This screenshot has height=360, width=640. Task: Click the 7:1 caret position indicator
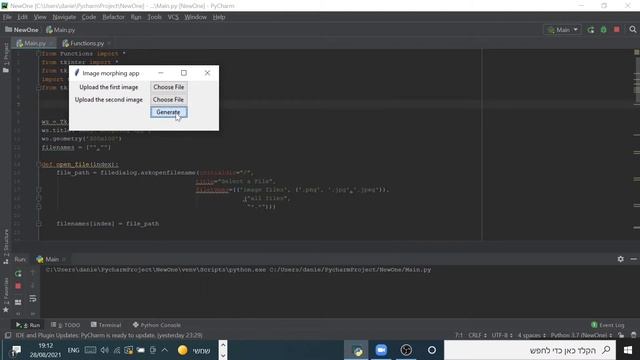point(459,335)
